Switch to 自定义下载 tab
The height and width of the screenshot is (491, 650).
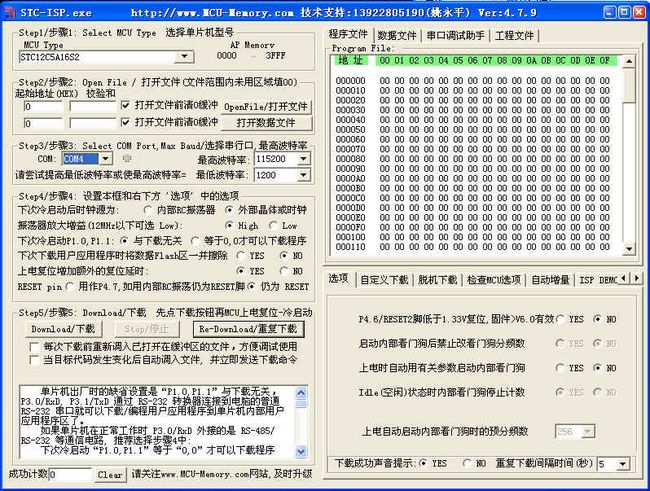coord(384,280)
